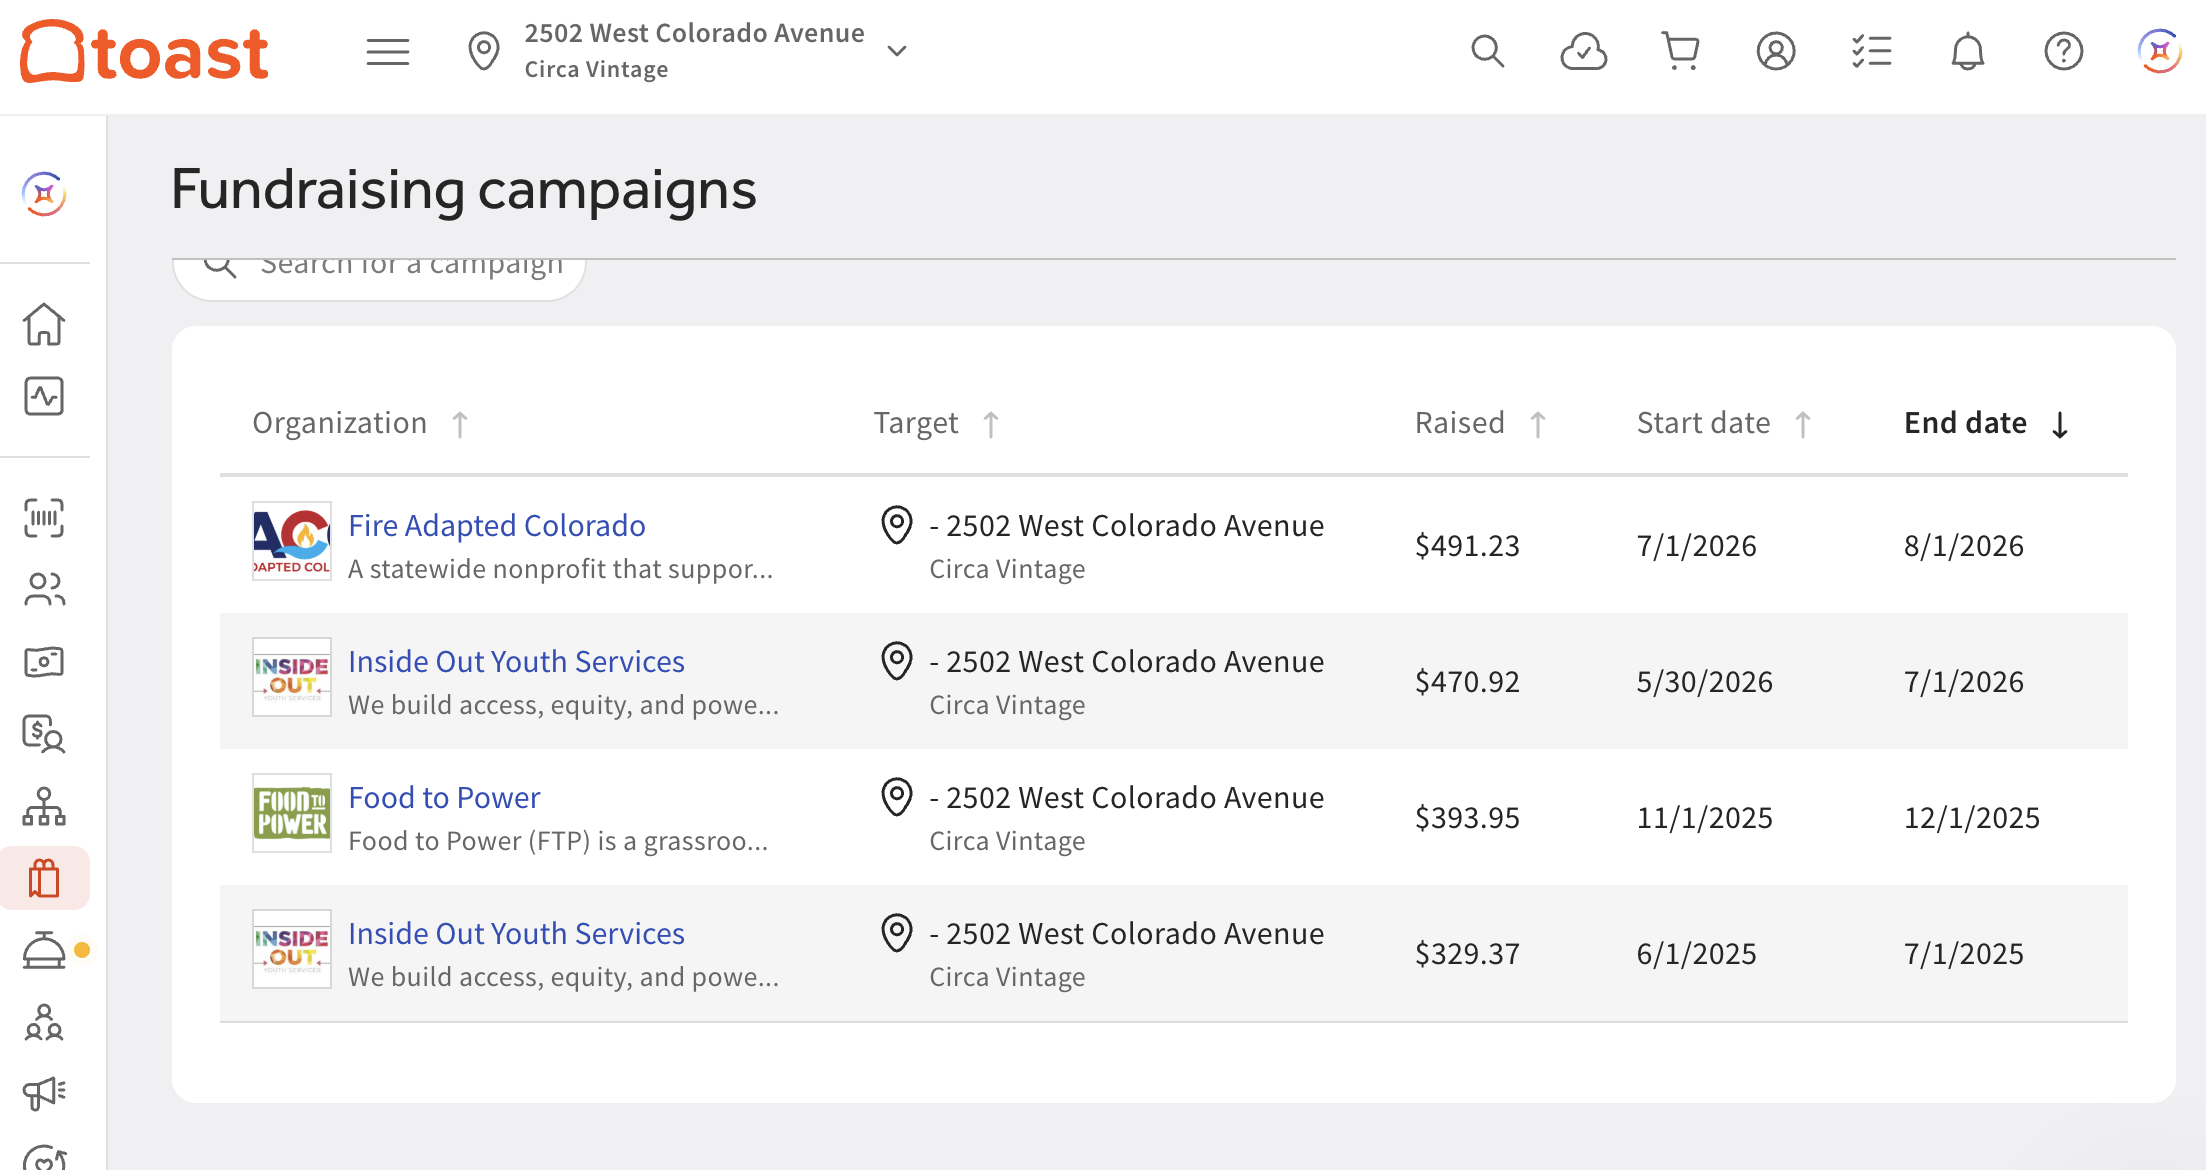Open Food to Power campaign link
This screenshot has height=1170, width=2206.
click(x=444, y=797)
